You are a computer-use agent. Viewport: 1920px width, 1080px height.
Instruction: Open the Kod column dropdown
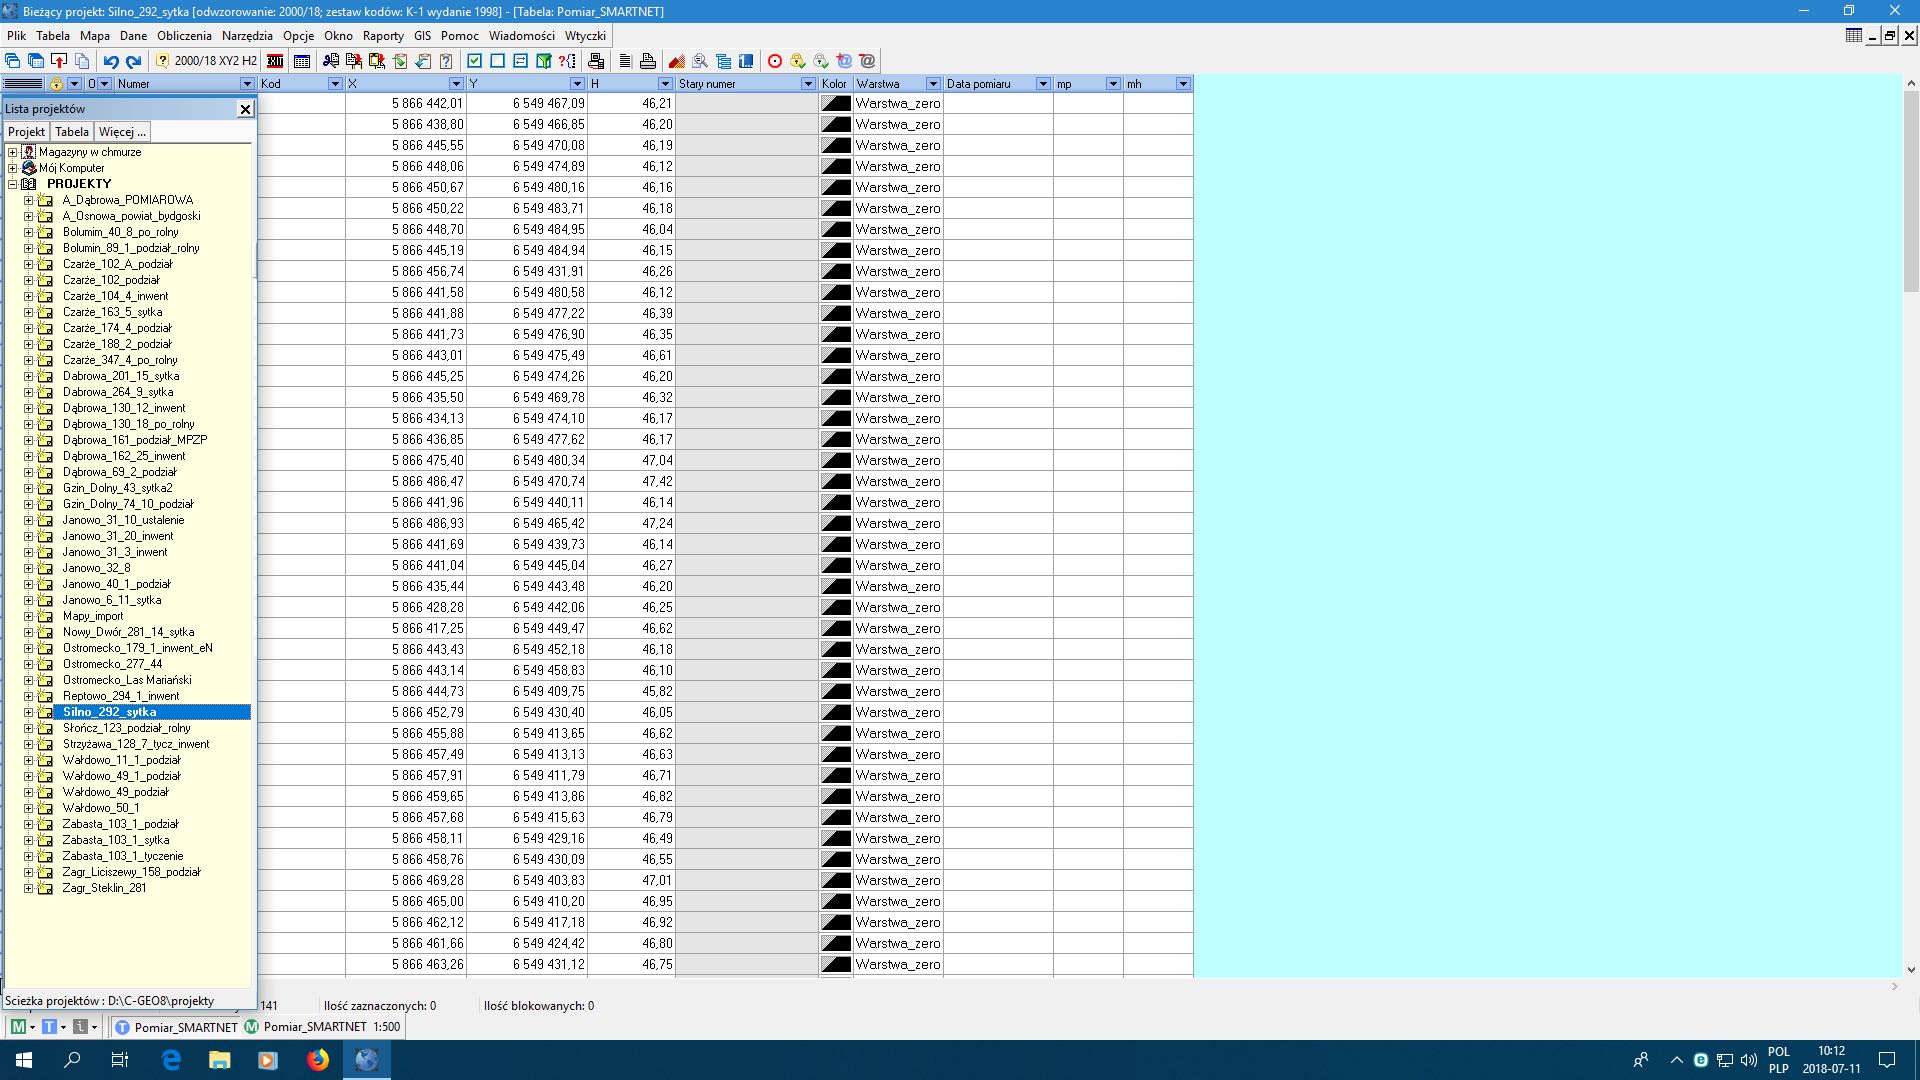pos(336,84)
